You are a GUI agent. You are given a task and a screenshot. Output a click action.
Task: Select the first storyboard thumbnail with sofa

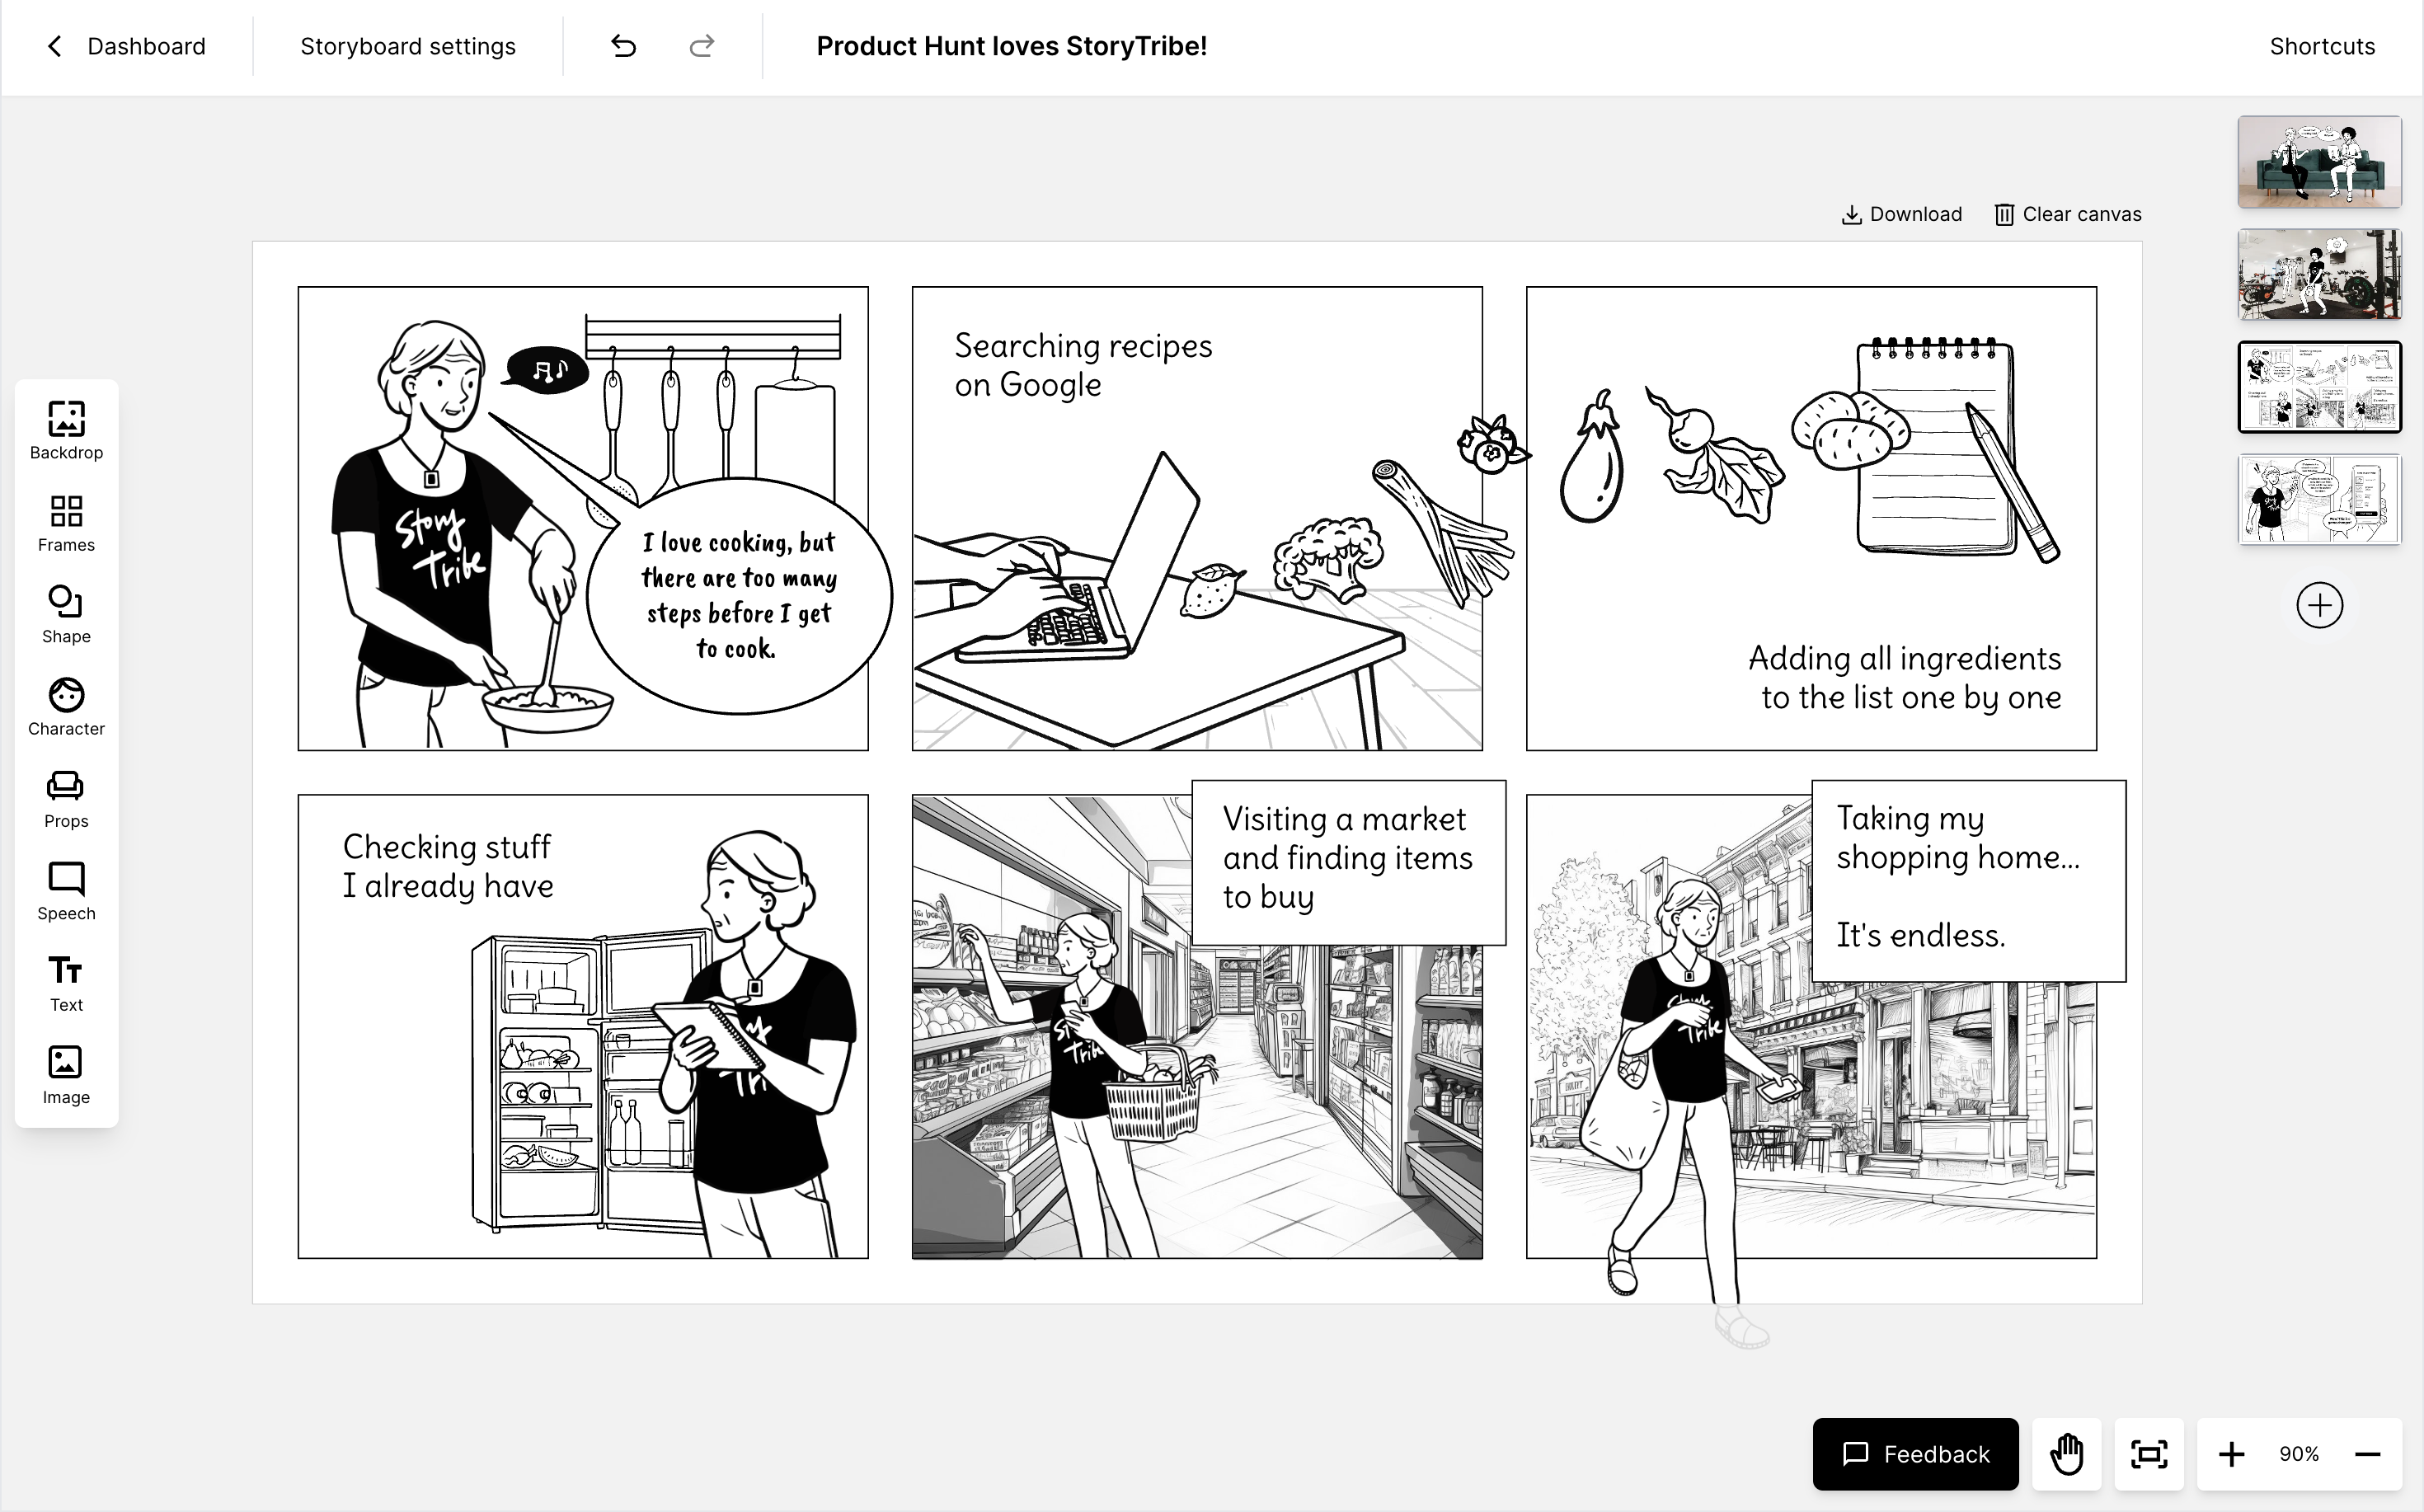pyautogui.click(x=2319, y=162)
